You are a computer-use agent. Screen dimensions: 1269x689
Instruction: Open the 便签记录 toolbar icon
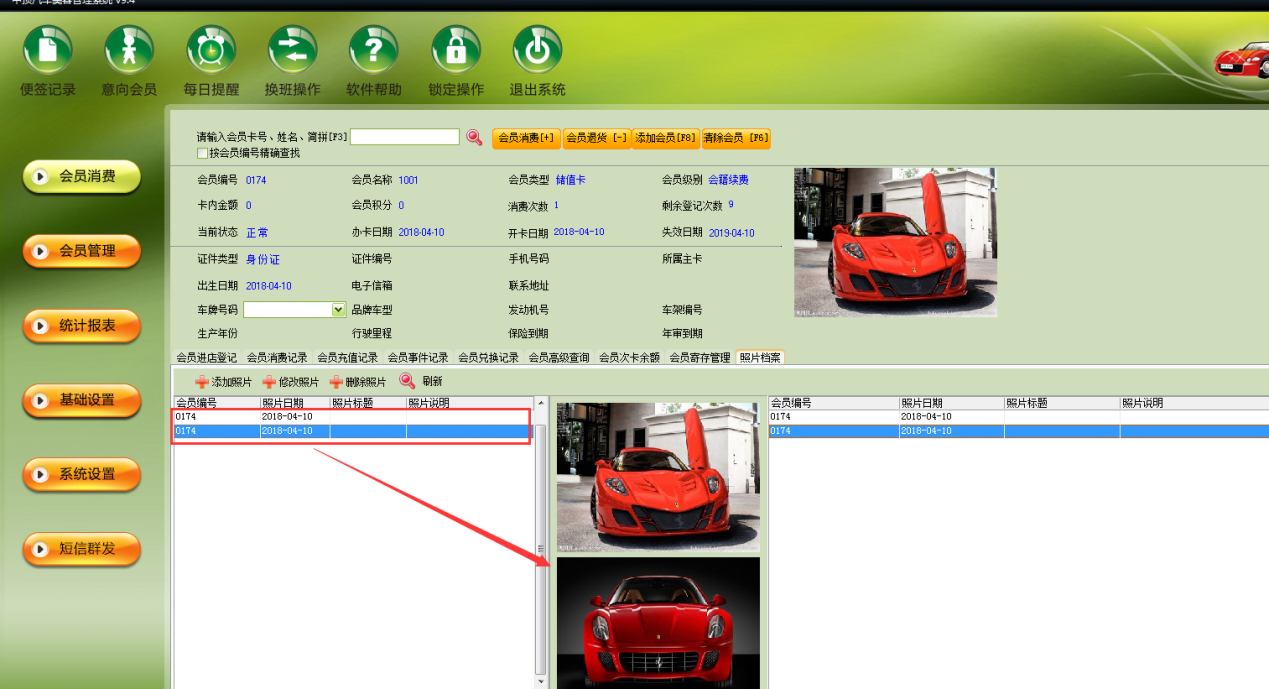pos(48,50)
